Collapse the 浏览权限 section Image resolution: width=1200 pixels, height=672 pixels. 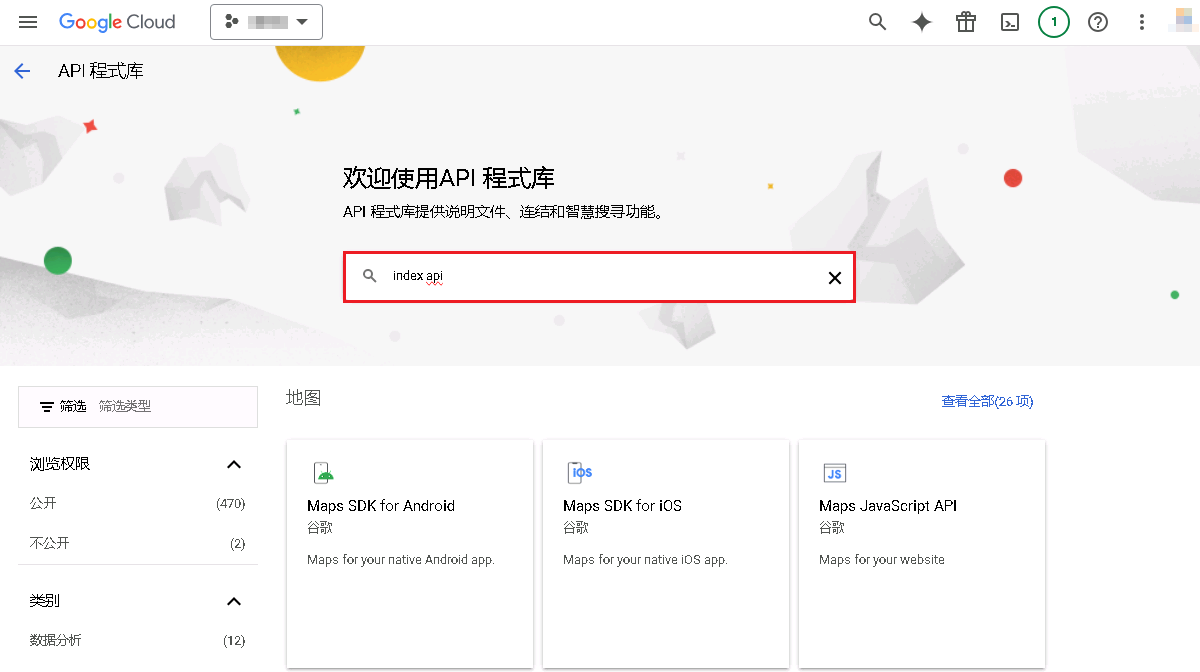click(234, 464)
